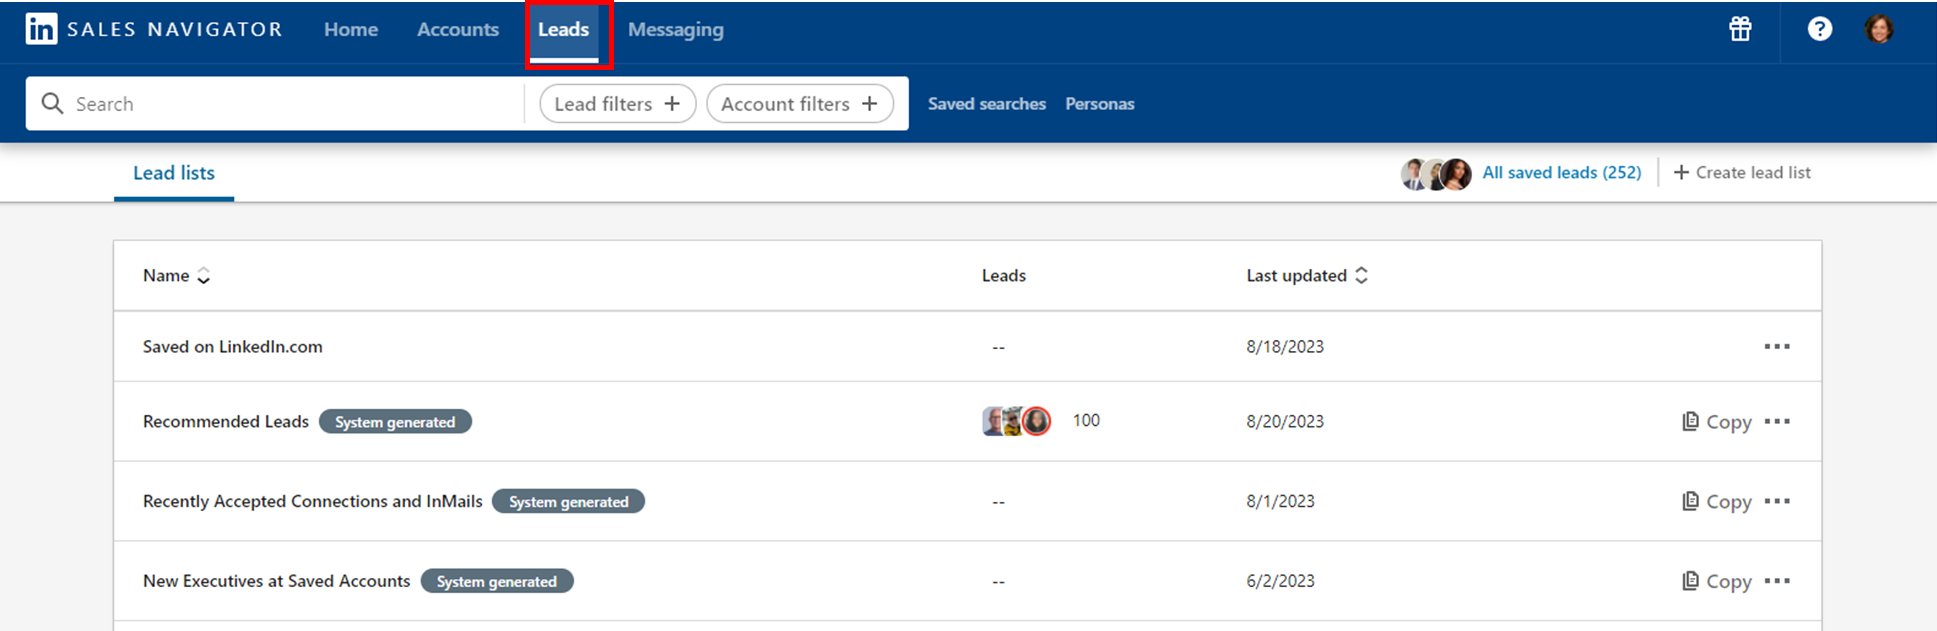
Task: Open the Saved on LinkedIn.com list
Action: tap(233, 347)
